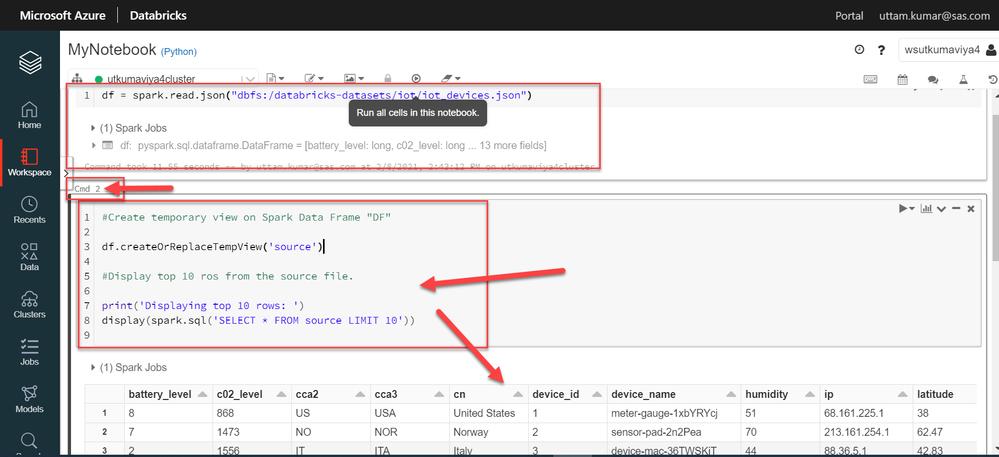This screenshot has height=457, width=999.
Task: Click the clock icon next to help
Action: coord(859,50)
